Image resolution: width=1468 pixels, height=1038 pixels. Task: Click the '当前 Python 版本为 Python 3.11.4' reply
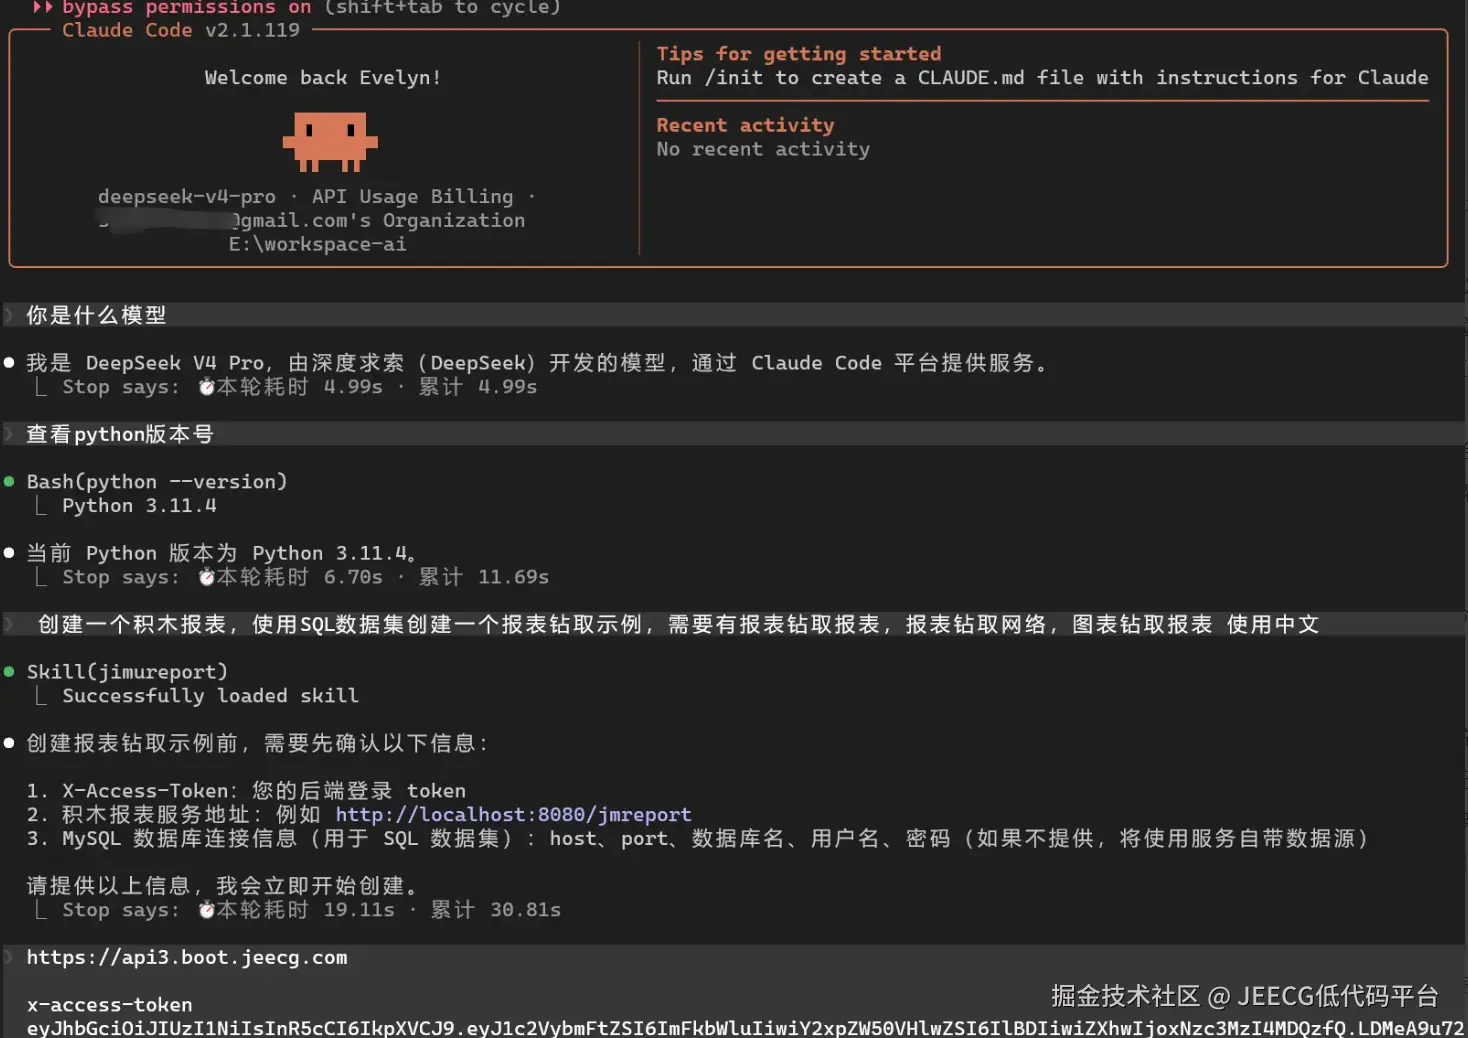(x=221, y=553)
